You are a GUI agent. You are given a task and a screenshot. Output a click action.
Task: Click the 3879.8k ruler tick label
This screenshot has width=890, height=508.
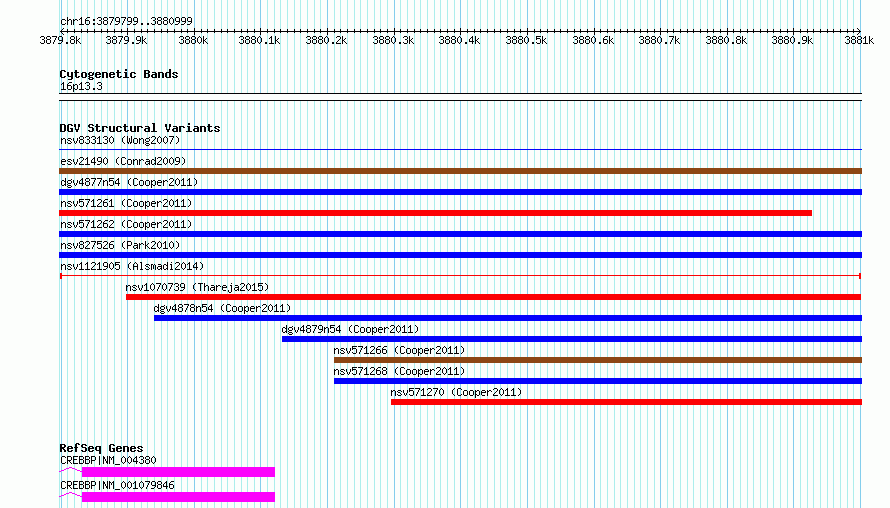pos(60,40)
